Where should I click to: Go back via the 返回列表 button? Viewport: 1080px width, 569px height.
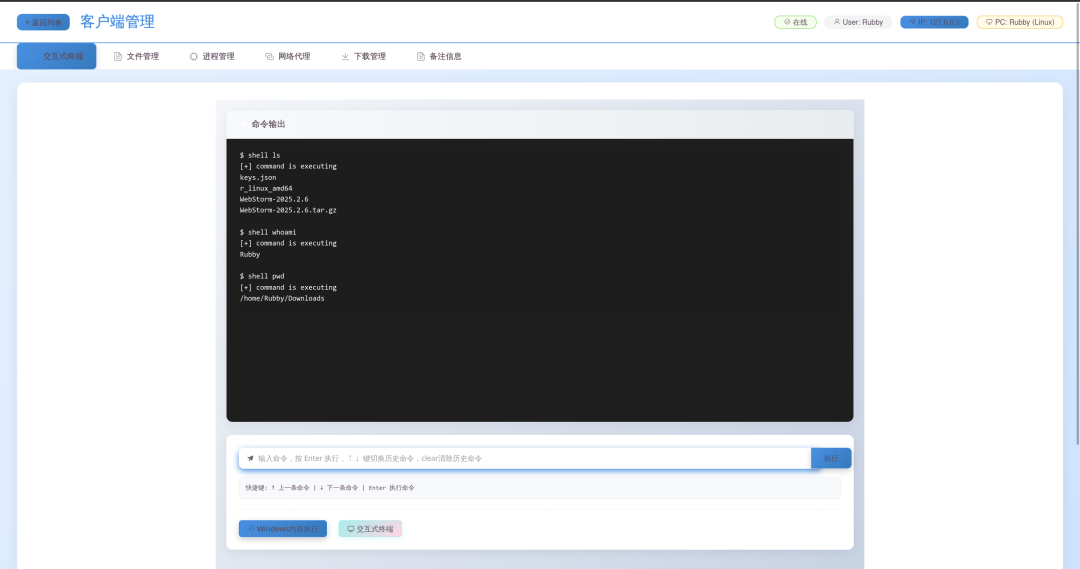43,22
